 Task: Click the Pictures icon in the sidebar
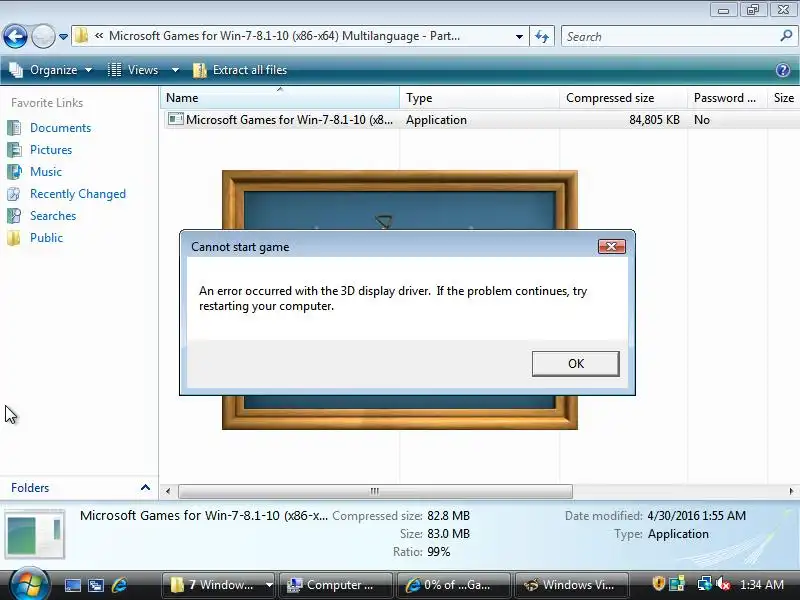click(x=14, y=150)
